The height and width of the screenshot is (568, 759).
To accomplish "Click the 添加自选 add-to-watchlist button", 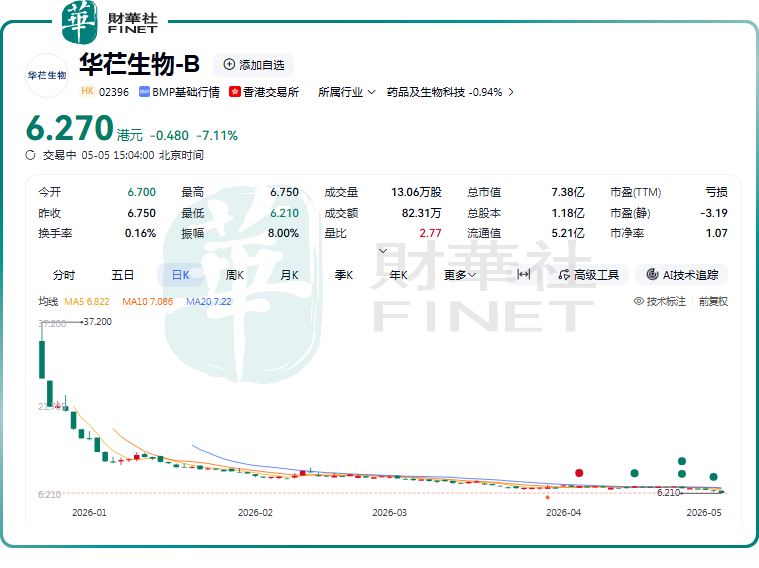I will click(x=254, y=65).
